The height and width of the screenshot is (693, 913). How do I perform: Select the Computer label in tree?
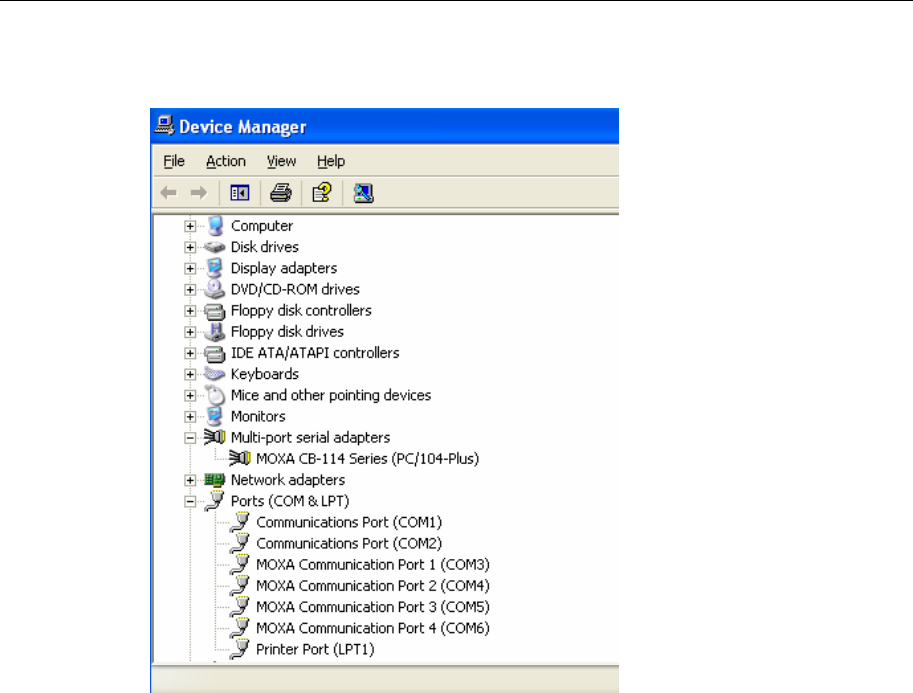[262, 226]
